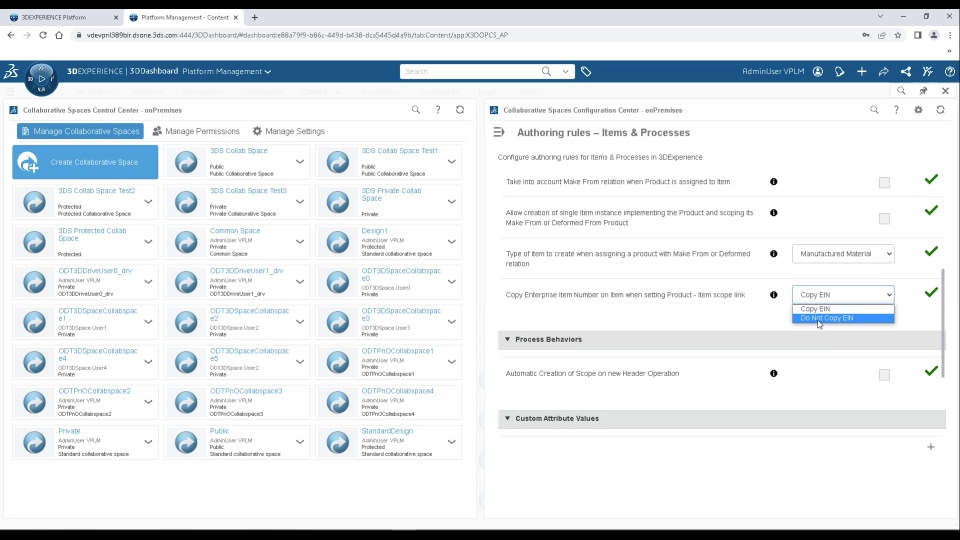Open the 3DS Collab Space Test2 link

[x=97, y=190]
